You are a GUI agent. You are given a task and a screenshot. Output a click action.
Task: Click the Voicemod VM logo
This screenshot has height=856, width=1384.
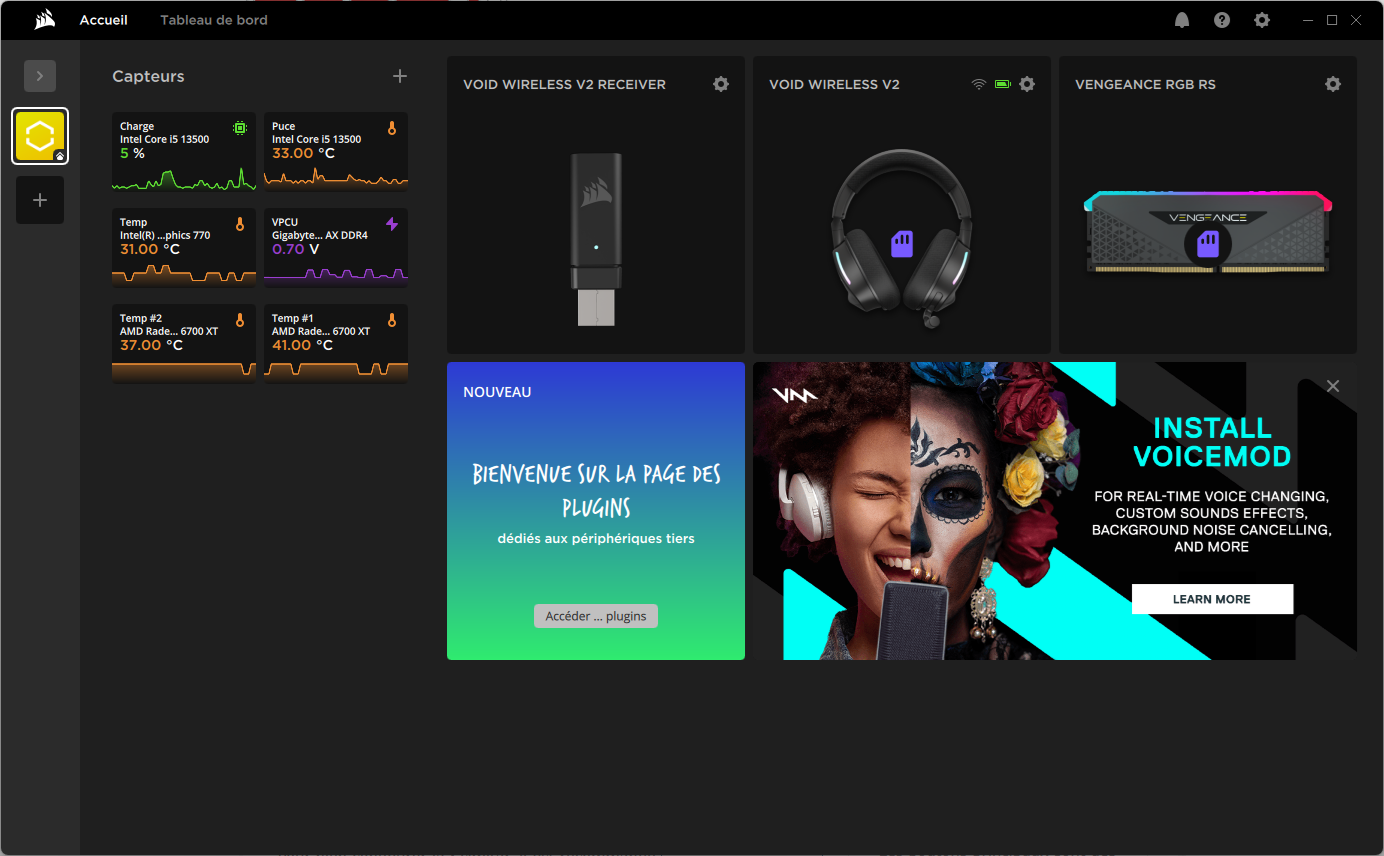(795, 395)
